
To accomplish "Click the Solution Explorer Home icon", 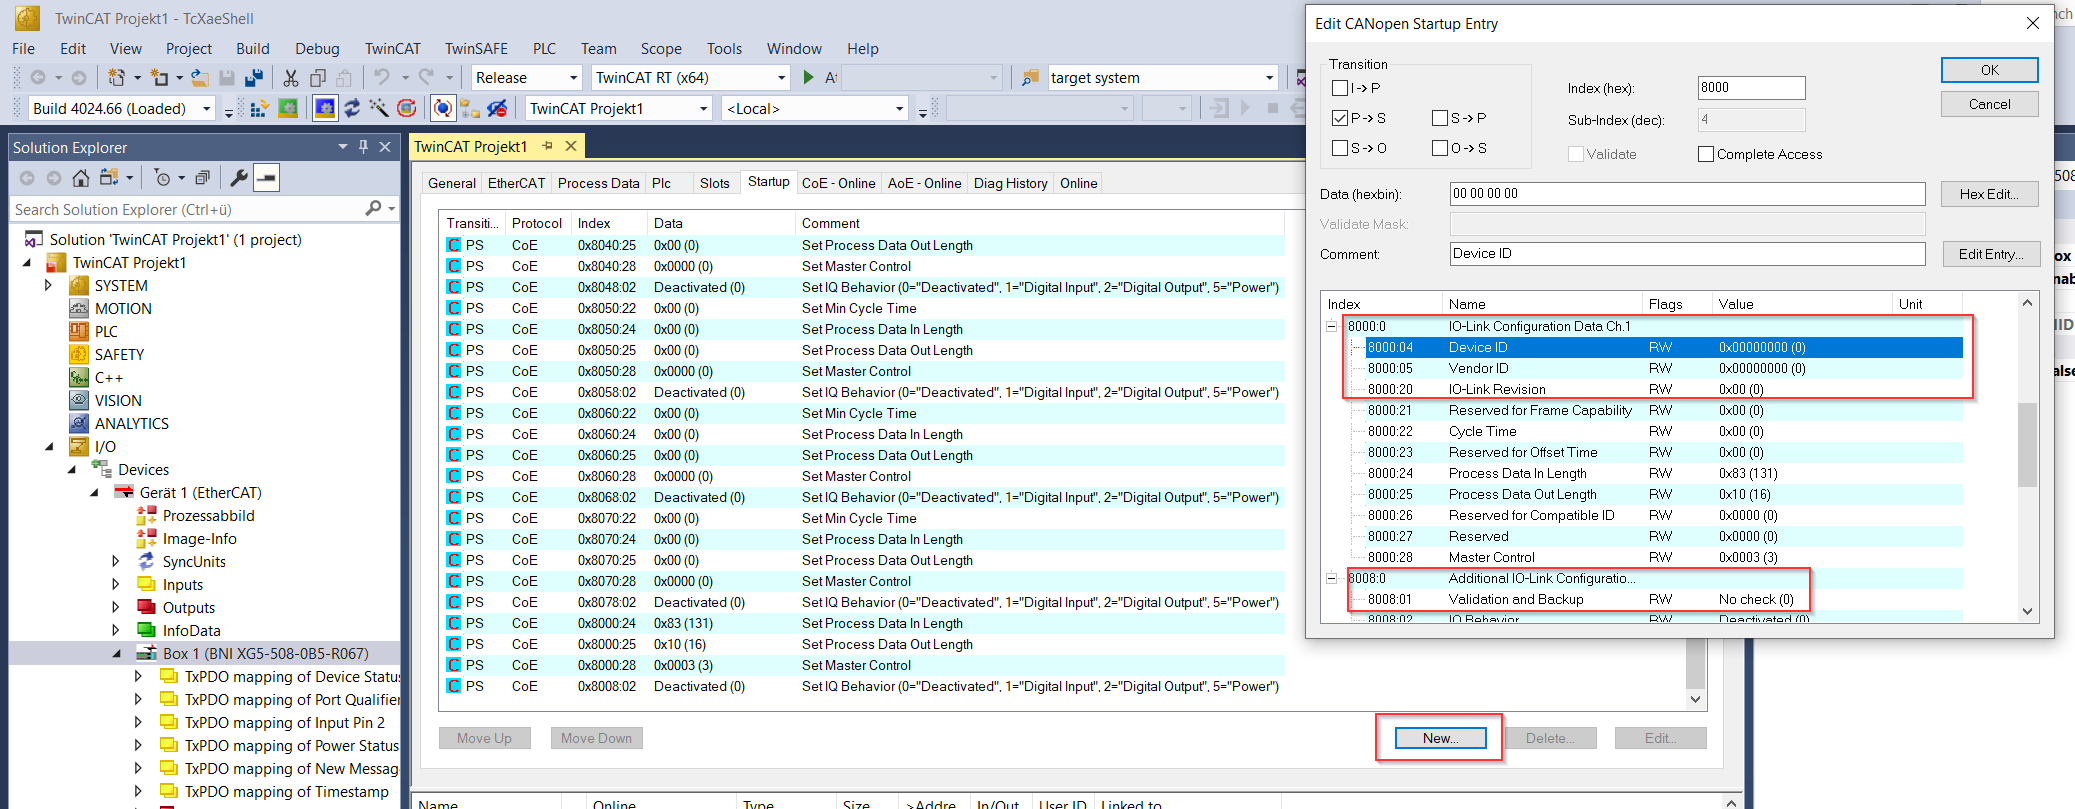I will click(81, 178).
